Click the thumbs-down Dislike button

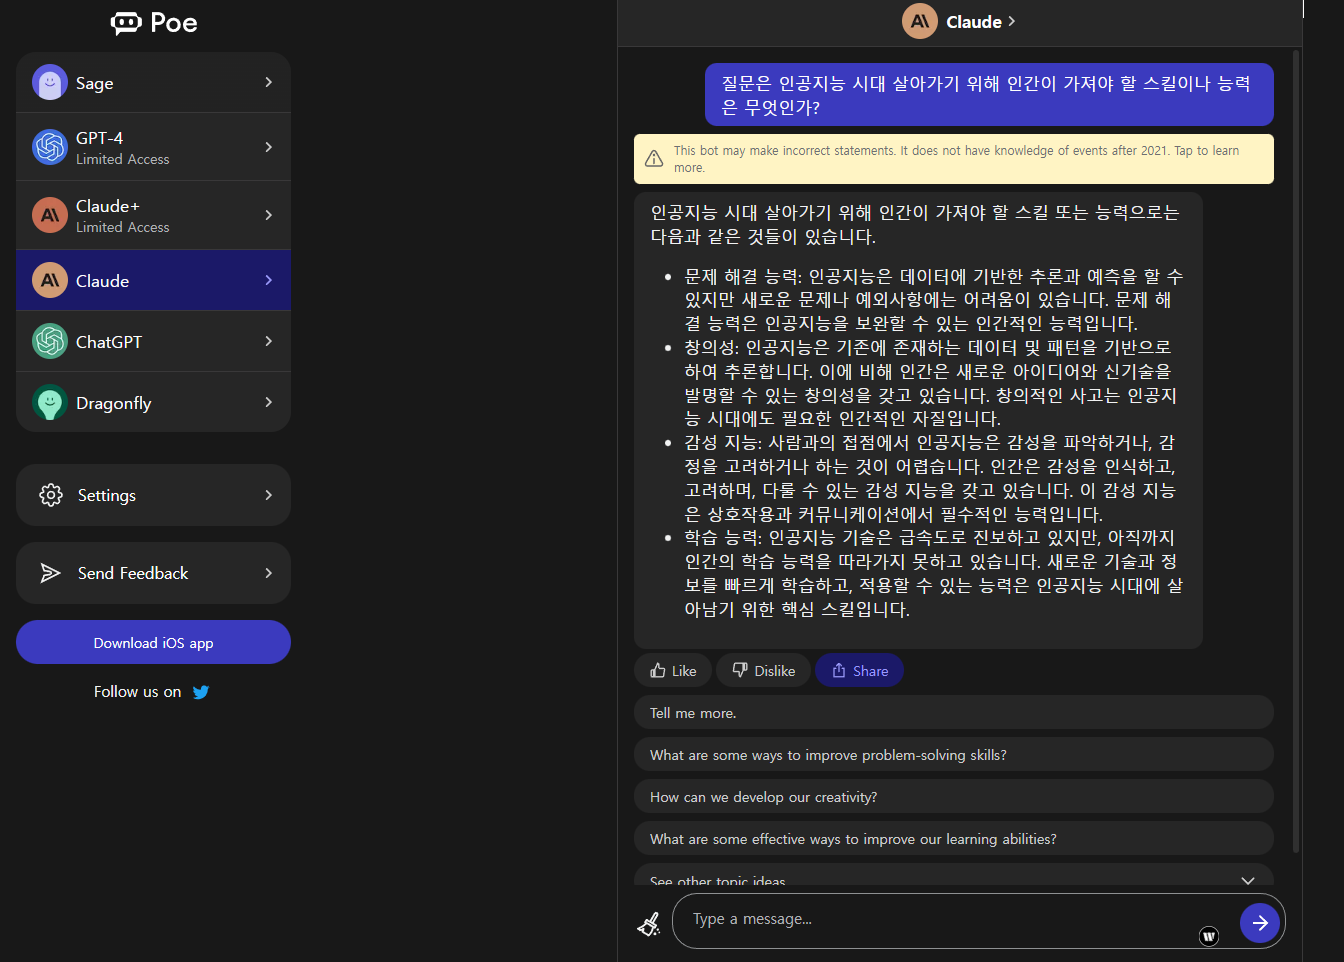point(764,670)
